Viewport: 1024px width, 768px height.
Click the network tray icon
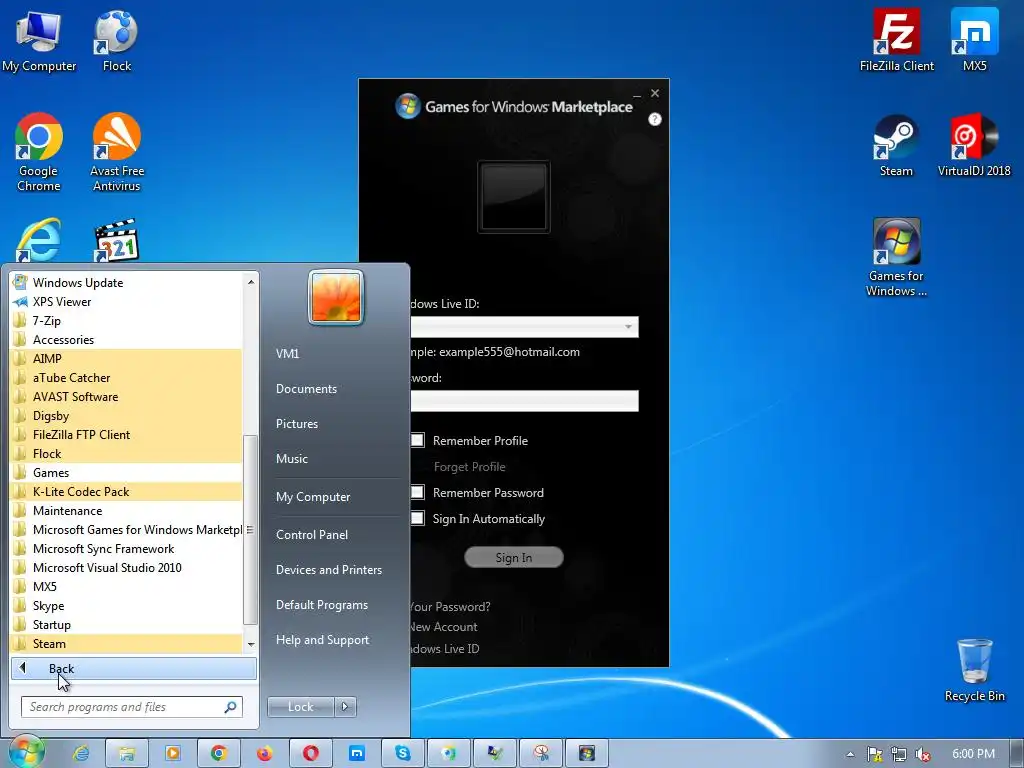tap(899, 754)
